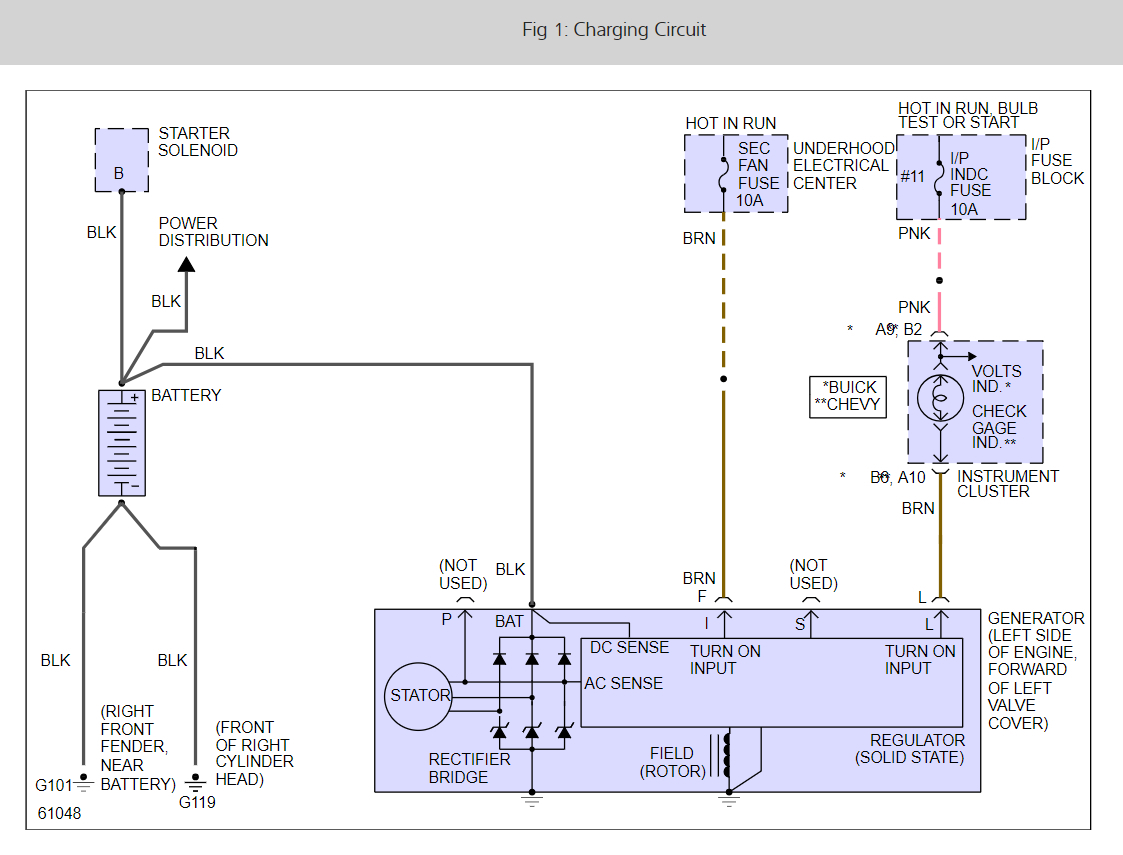
Task: Click the 'RECTIFIER BRIDGE' label
Action: coord(469,768)
